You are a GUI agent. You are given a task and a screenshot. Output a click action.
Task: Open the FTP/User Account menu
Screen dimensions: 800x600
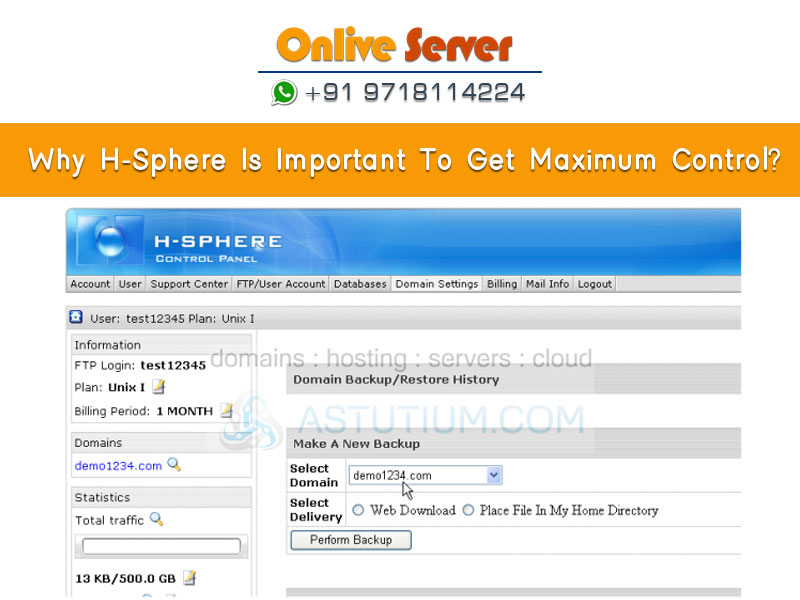click(281, 284)
